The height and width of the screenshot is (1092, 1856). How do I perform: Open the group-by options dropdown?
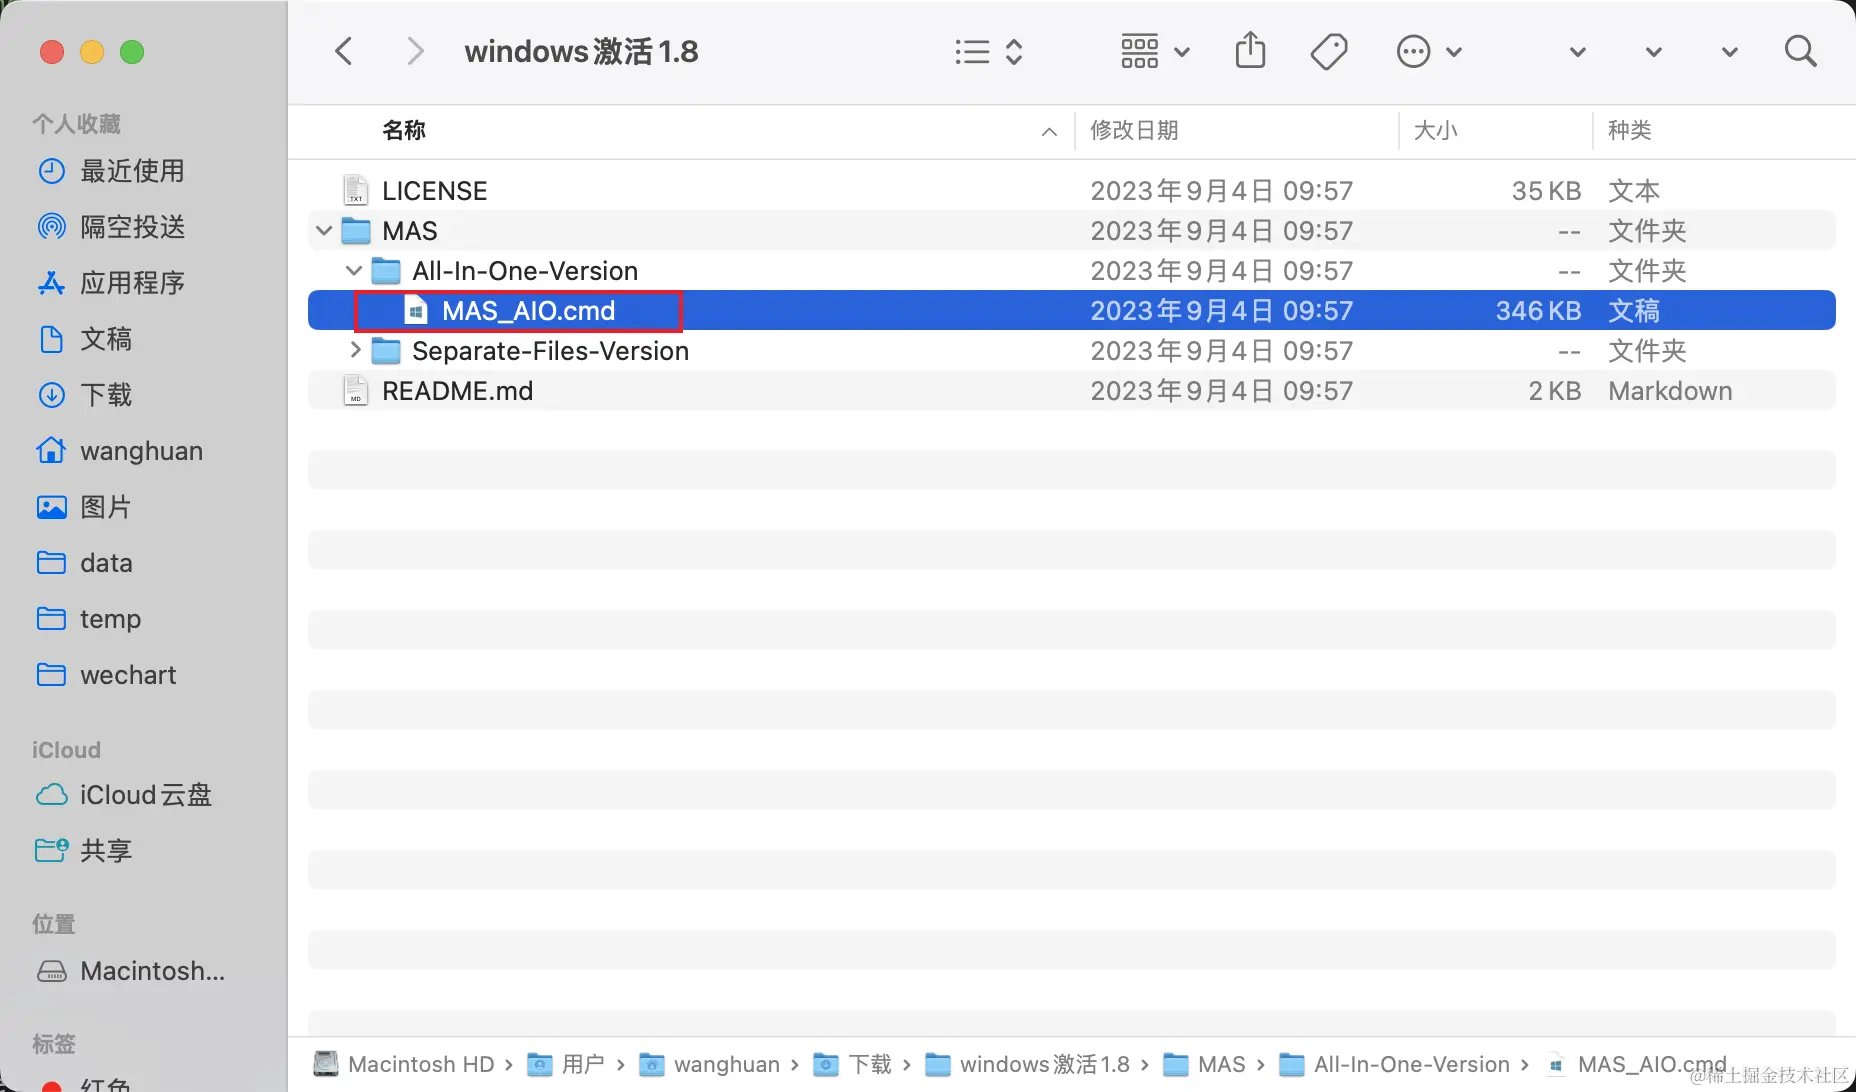(1155, 51)
